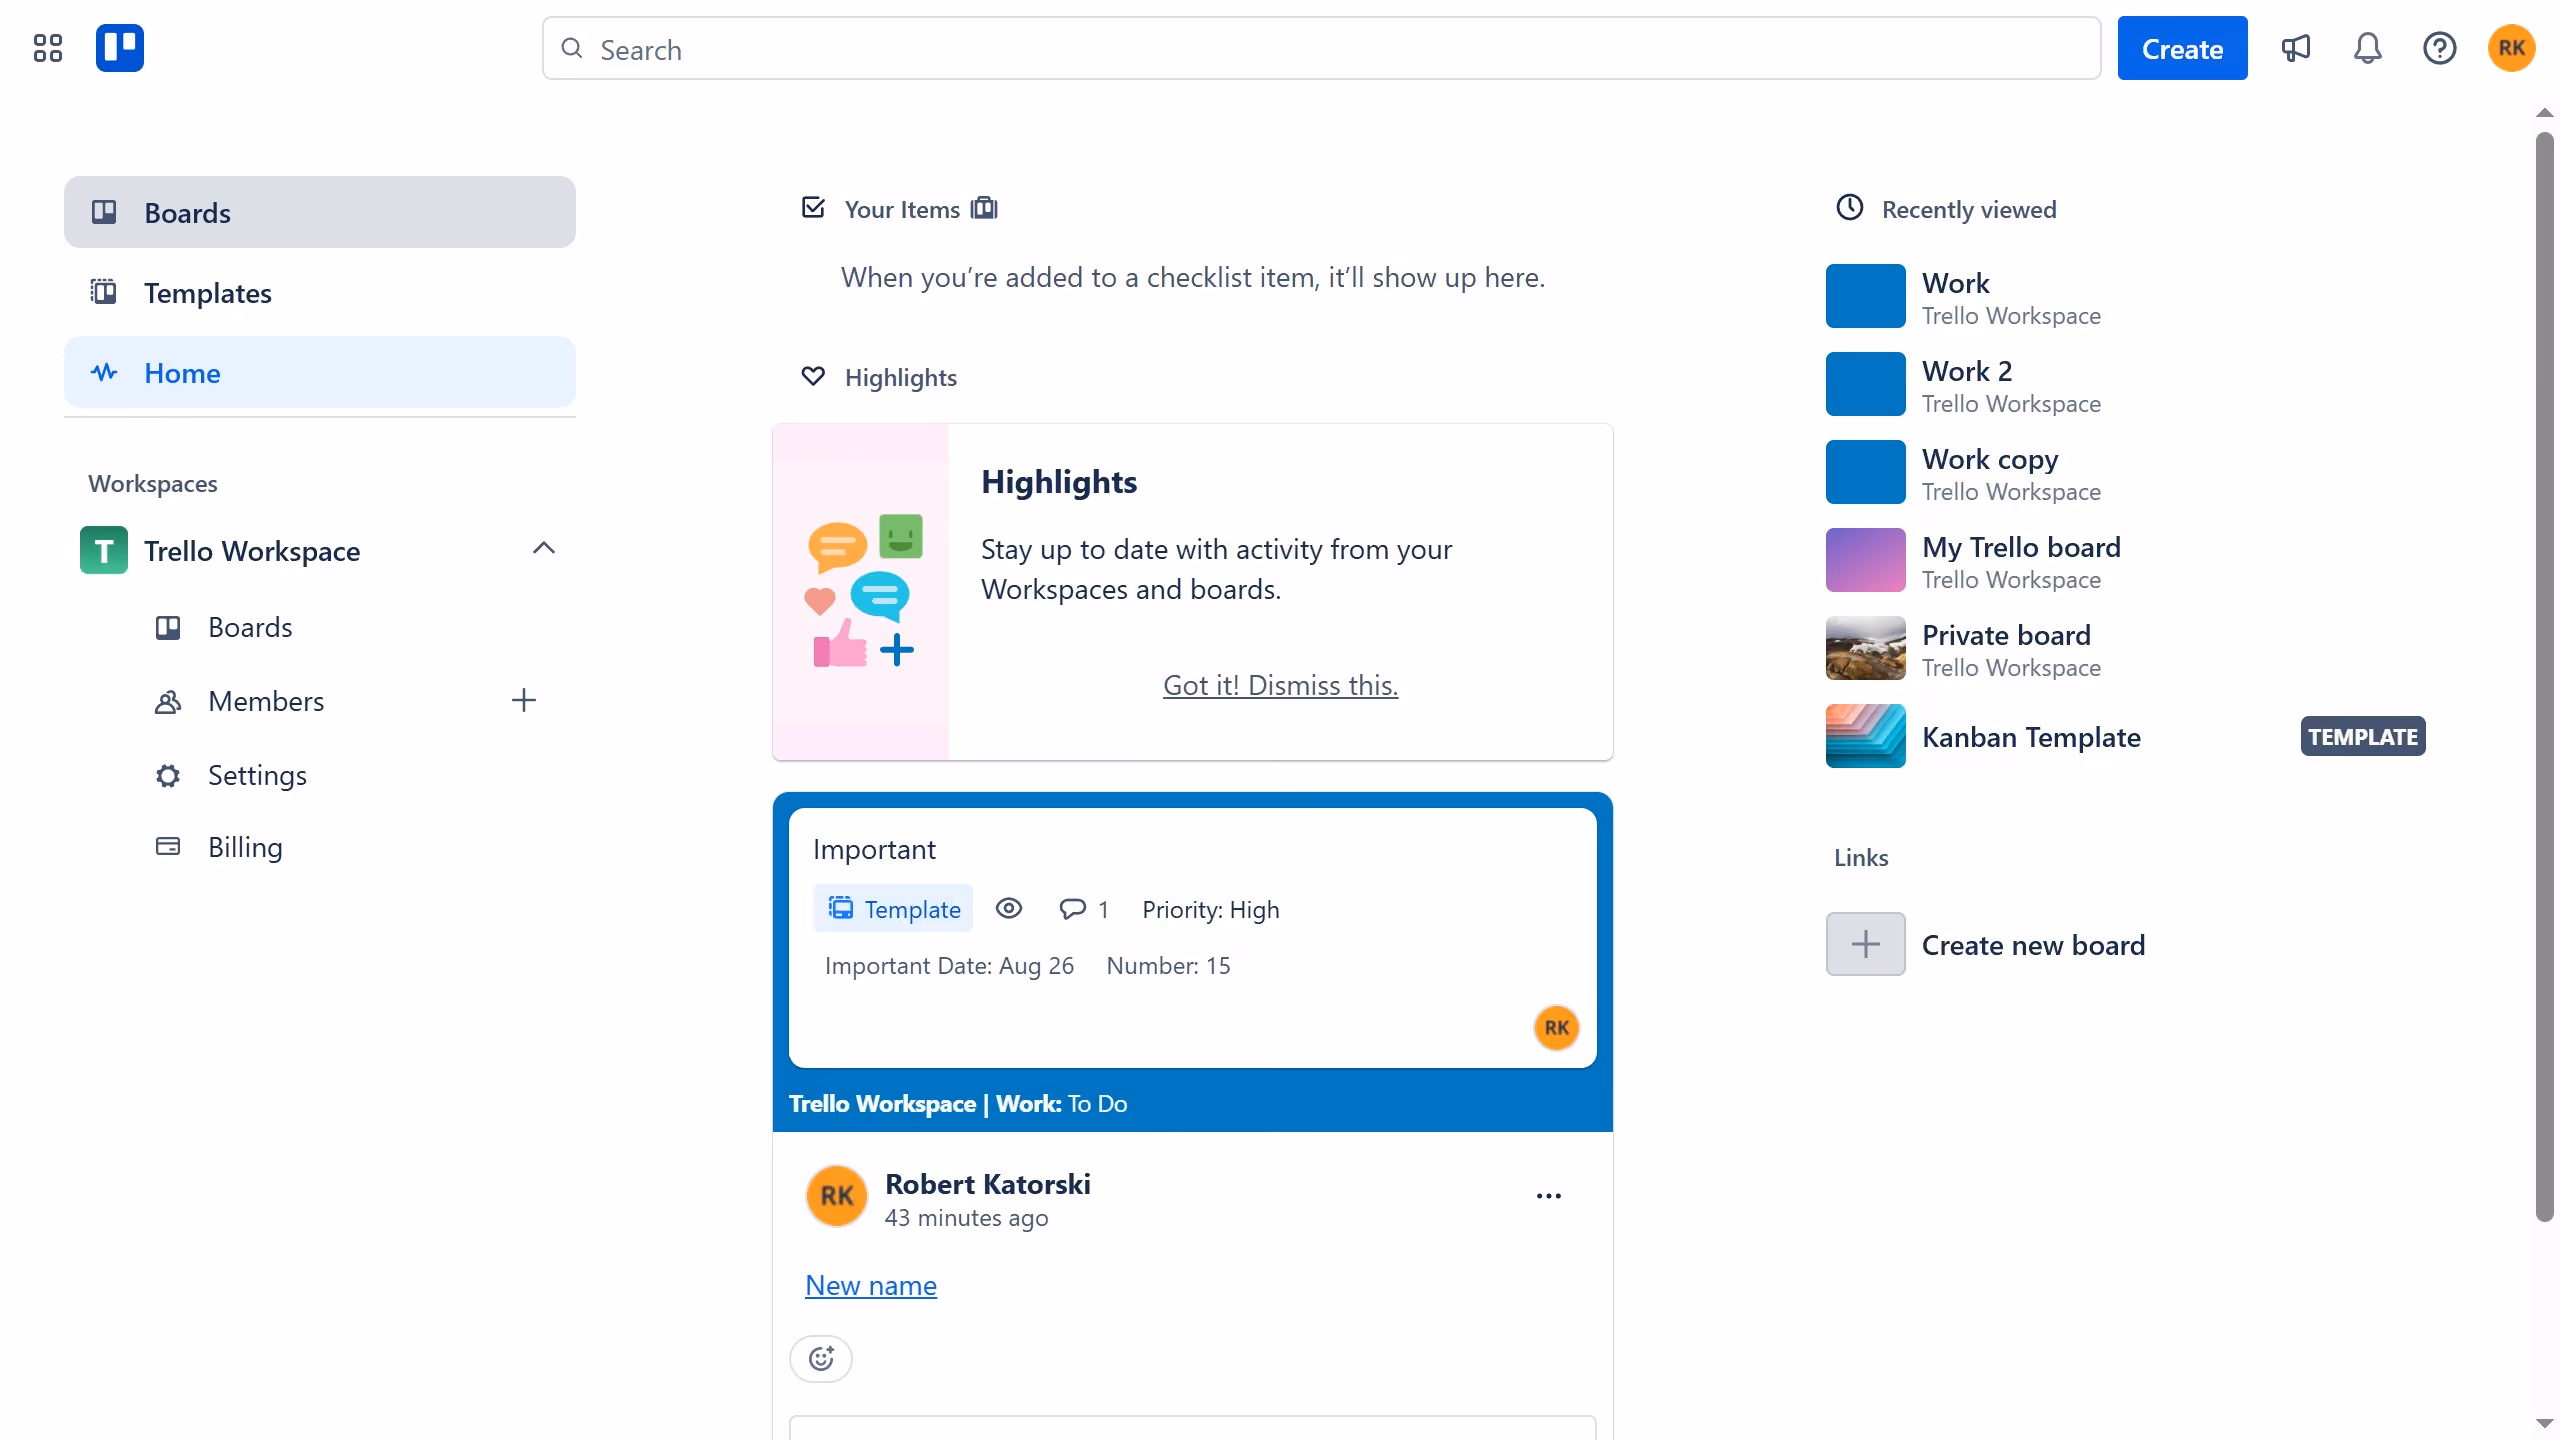This screenshot has height=1440, width=2560.
Task: Click the Create button
Action: [2182, 48]
